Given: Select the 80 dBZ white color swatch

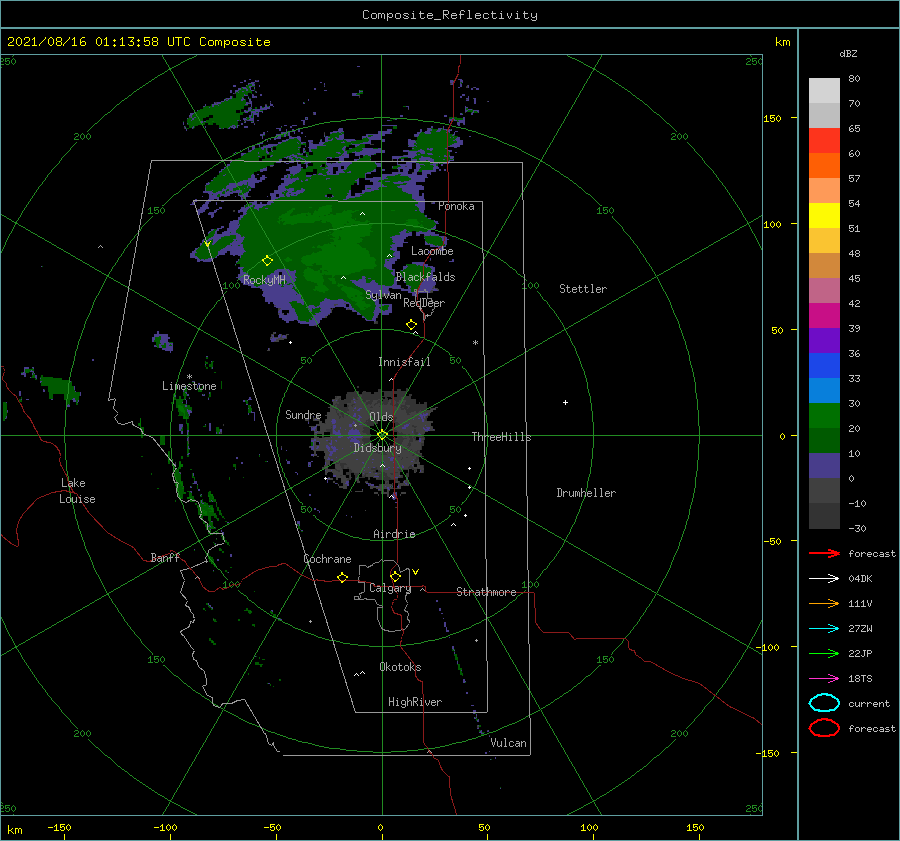Looking at the screenshot, I should pos(824,91).
